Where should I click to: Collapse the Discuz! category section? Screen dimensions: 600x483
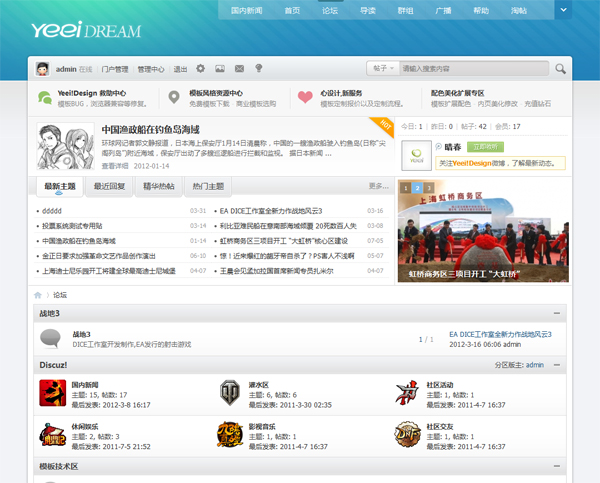pos(557,365)
